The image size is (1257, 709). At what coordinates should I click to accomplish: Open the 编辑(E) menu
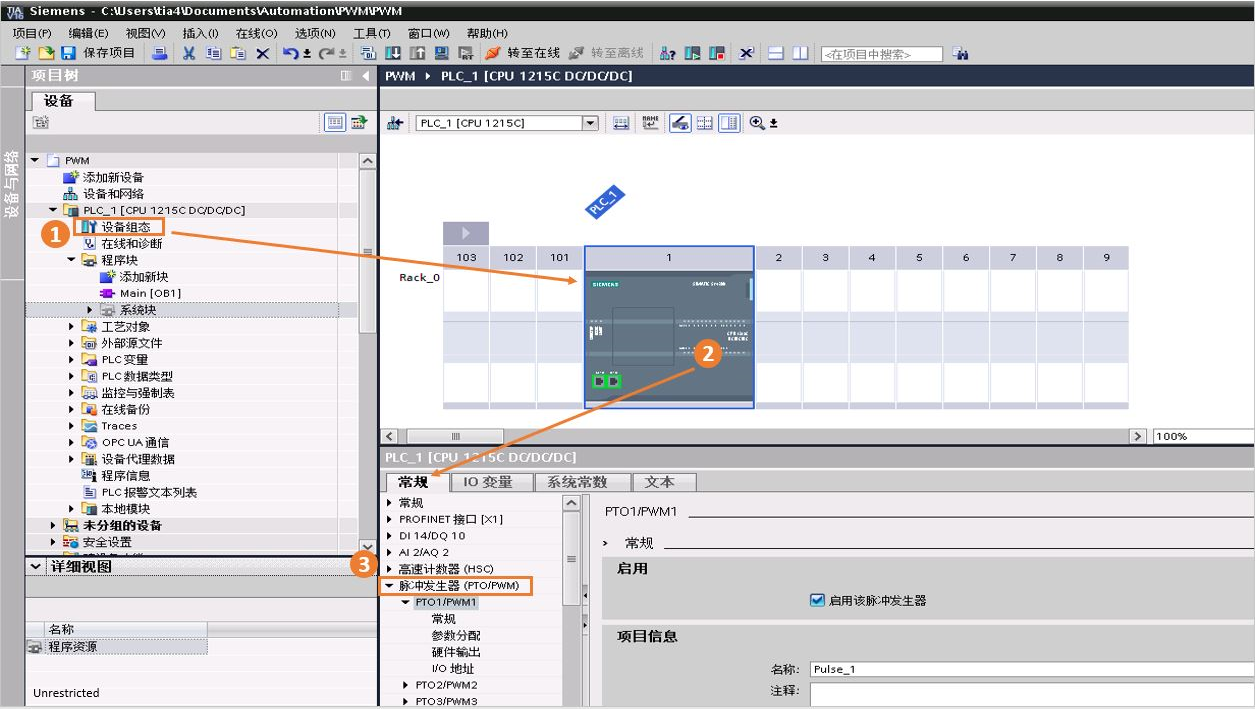point(88,33)
